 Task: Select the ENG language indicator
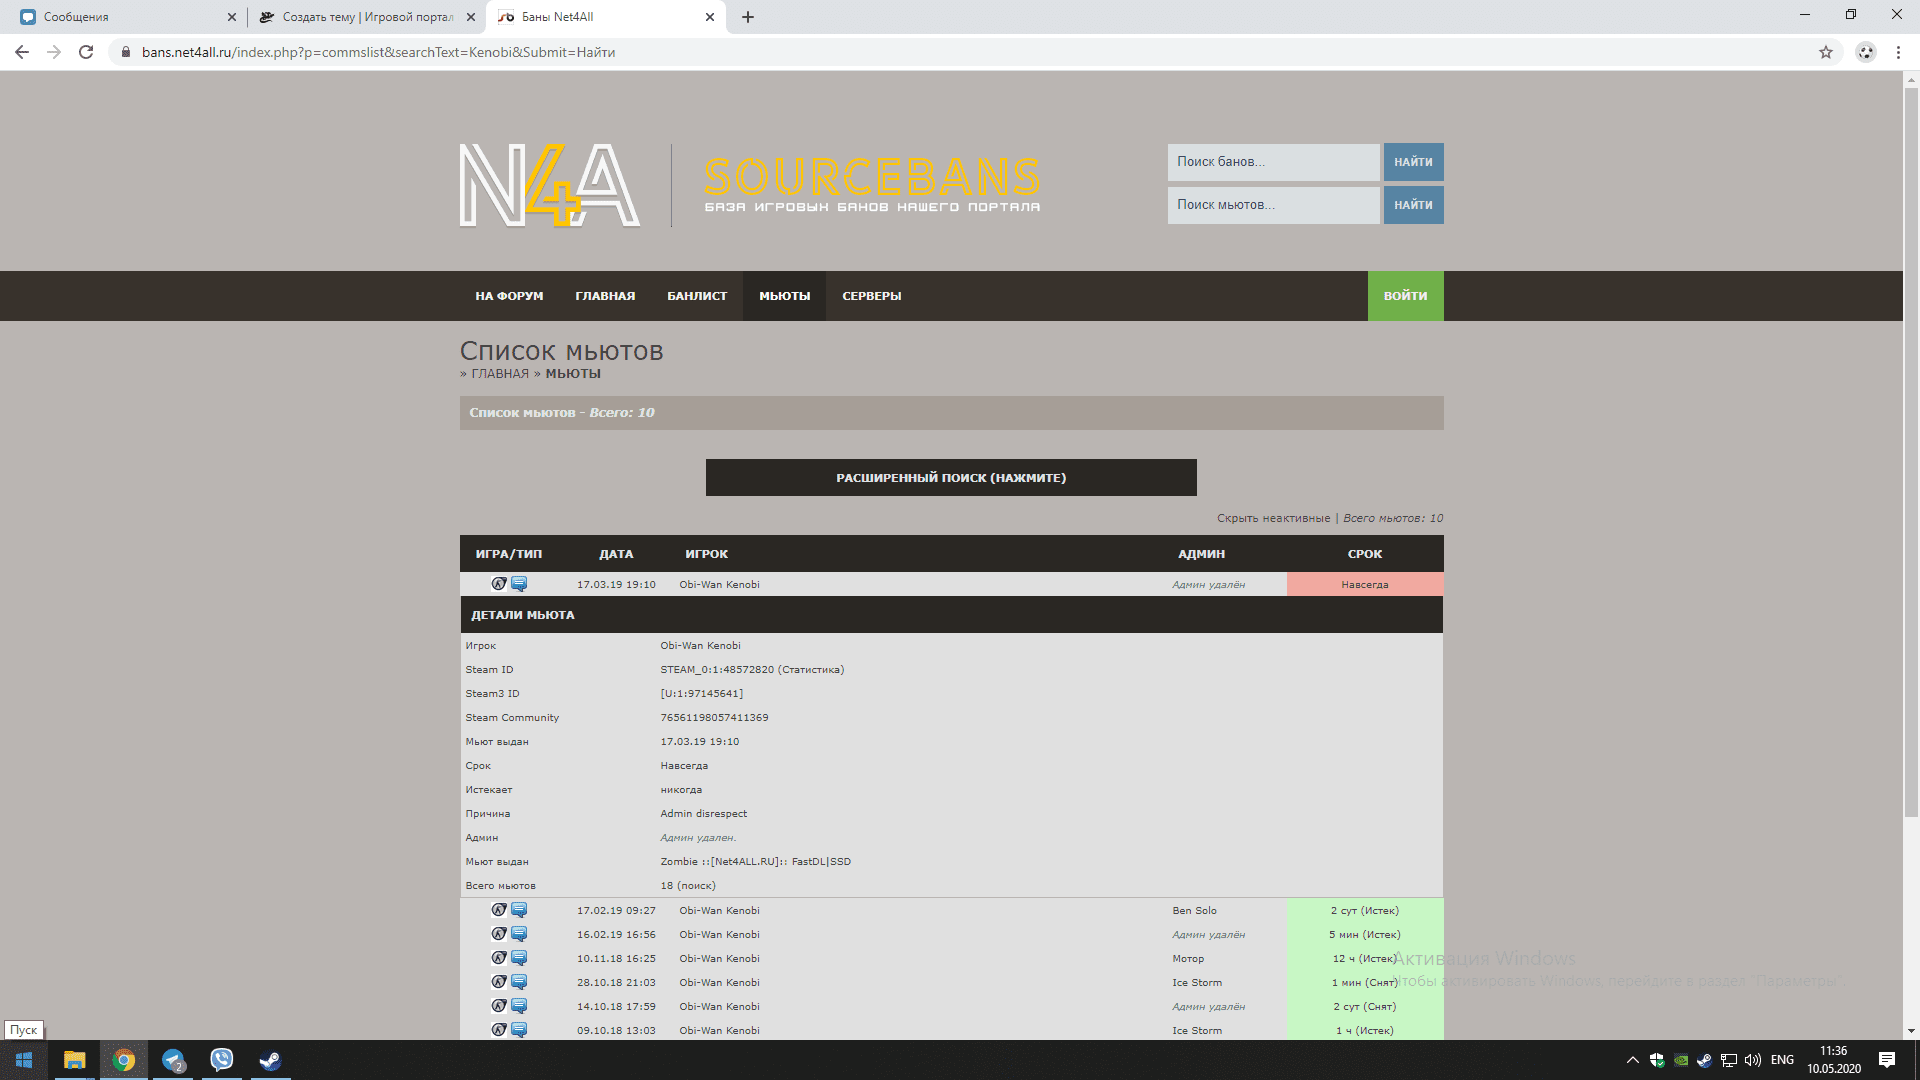pos(1782,1060)
